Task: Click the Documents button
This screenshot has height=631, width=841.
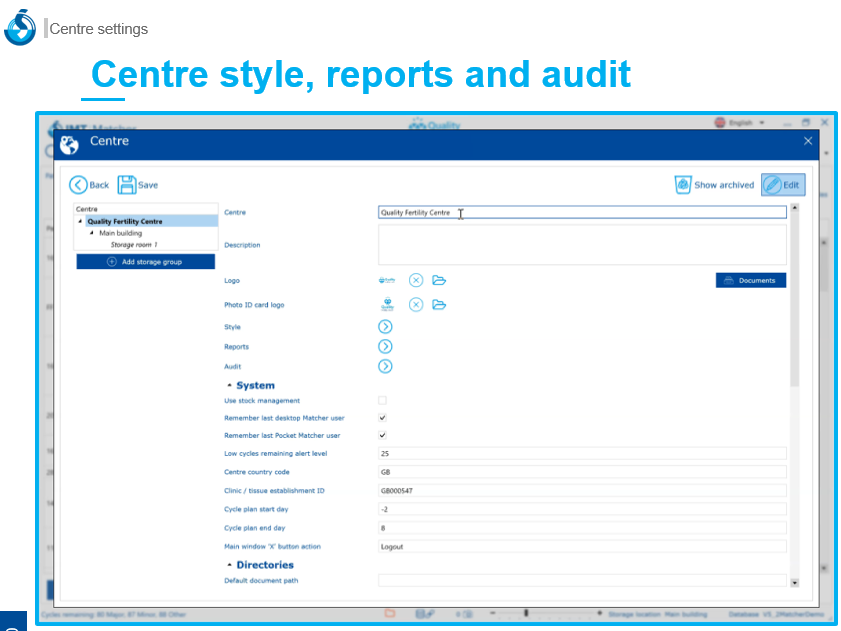Action: (x=750, y=280)
